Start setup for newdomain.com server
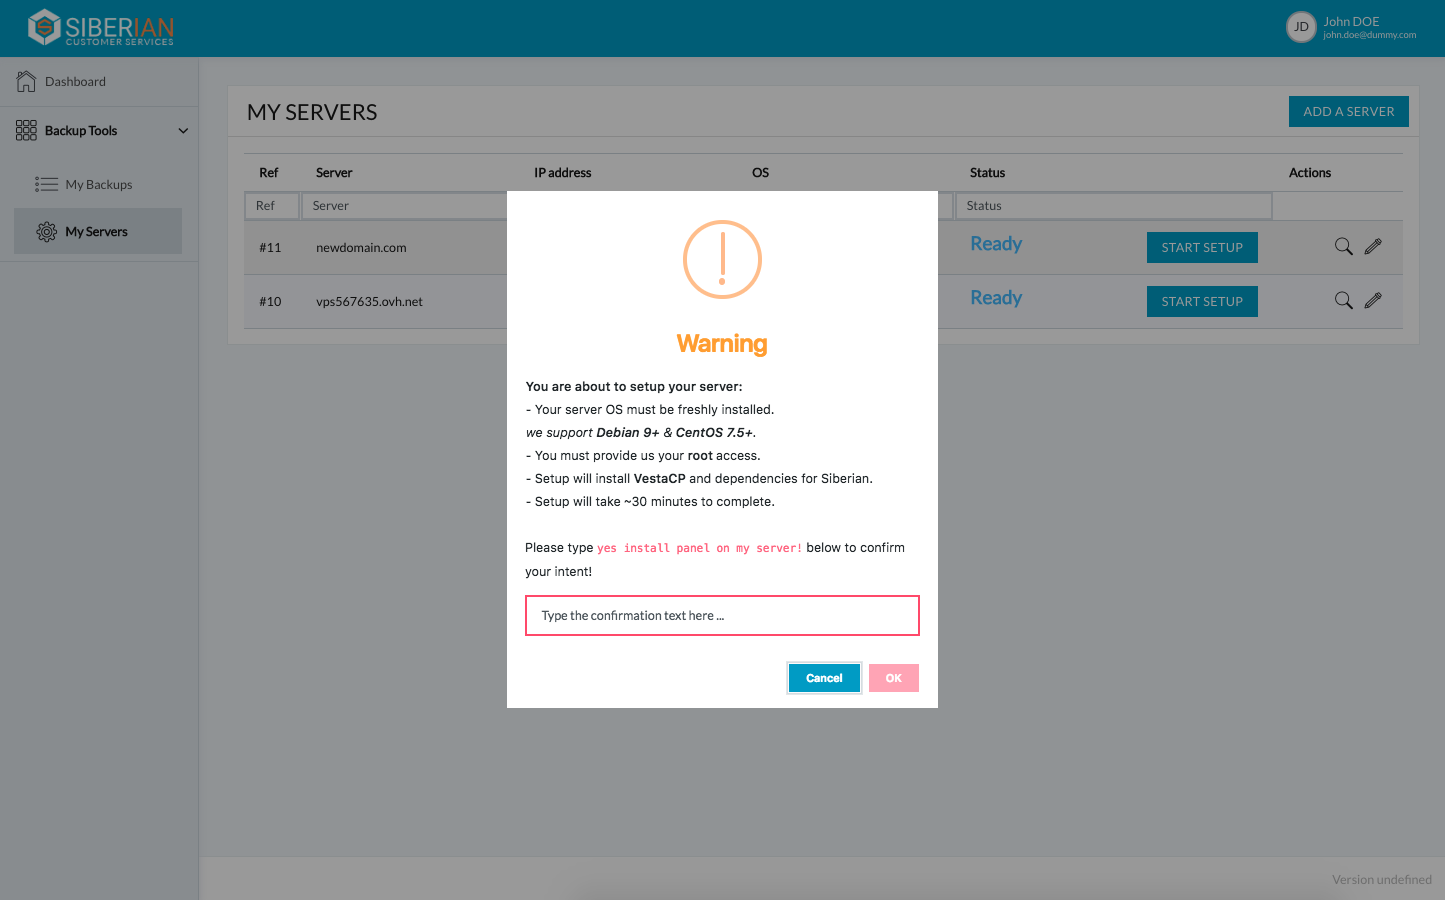The height and width of the screenshot is (900, 1445). (x=1201, y=248)
